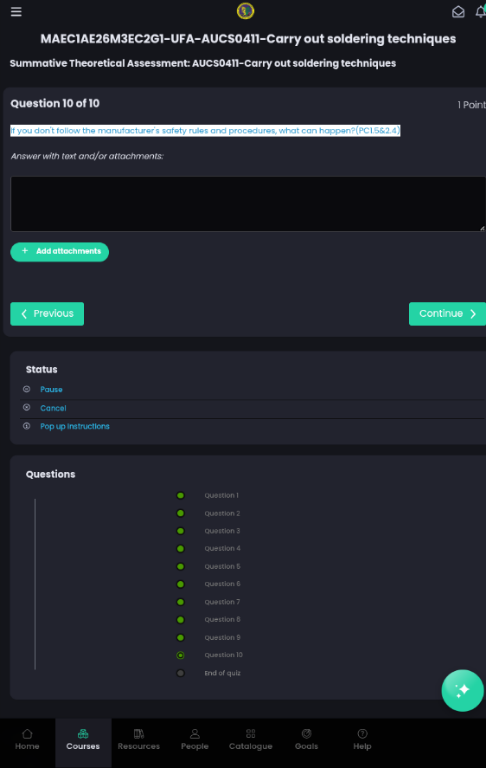
Task: Select the green dot for Question 1
Action: pyautogui.click(x=180, y=495)
